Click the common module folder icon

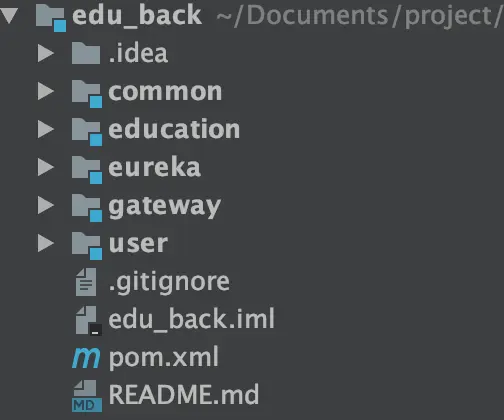[87, 94]
